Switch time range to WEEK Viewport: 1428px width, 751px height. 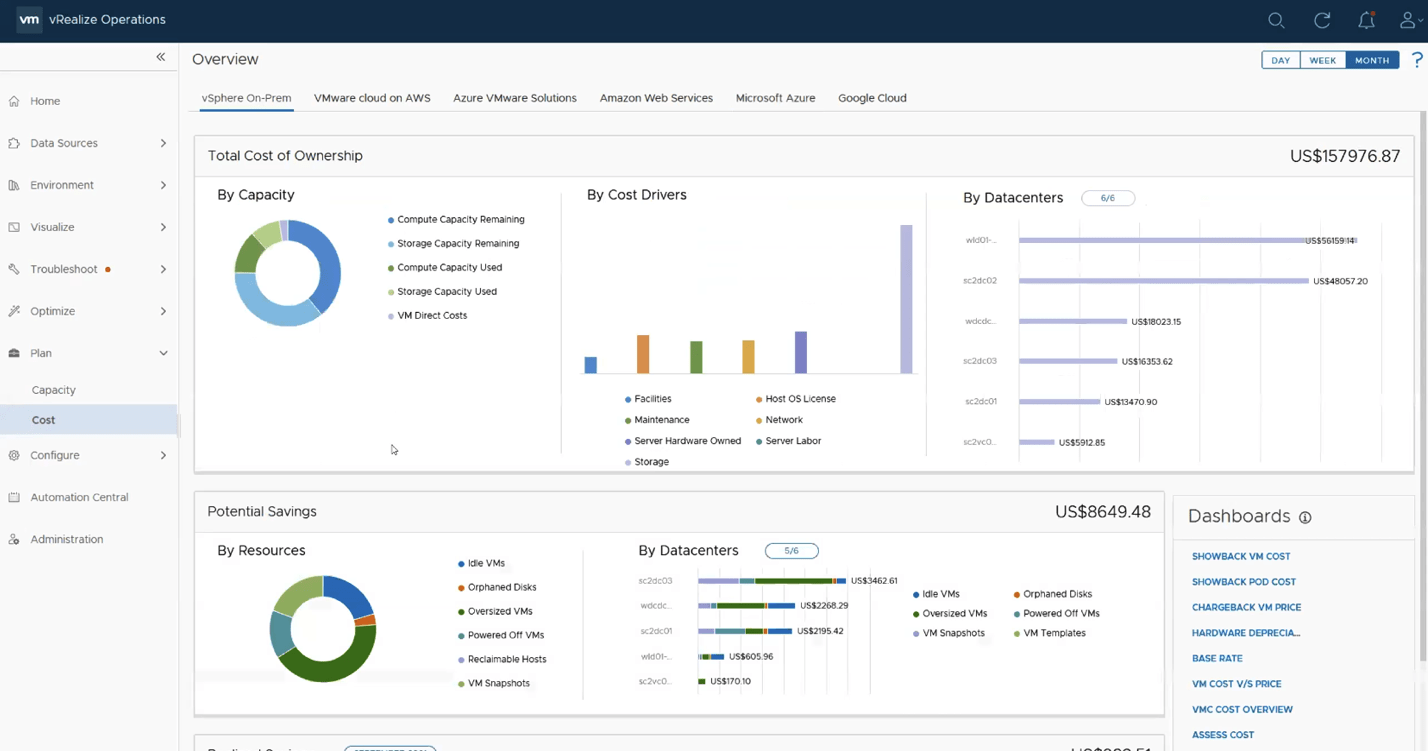pos(1322,60)
